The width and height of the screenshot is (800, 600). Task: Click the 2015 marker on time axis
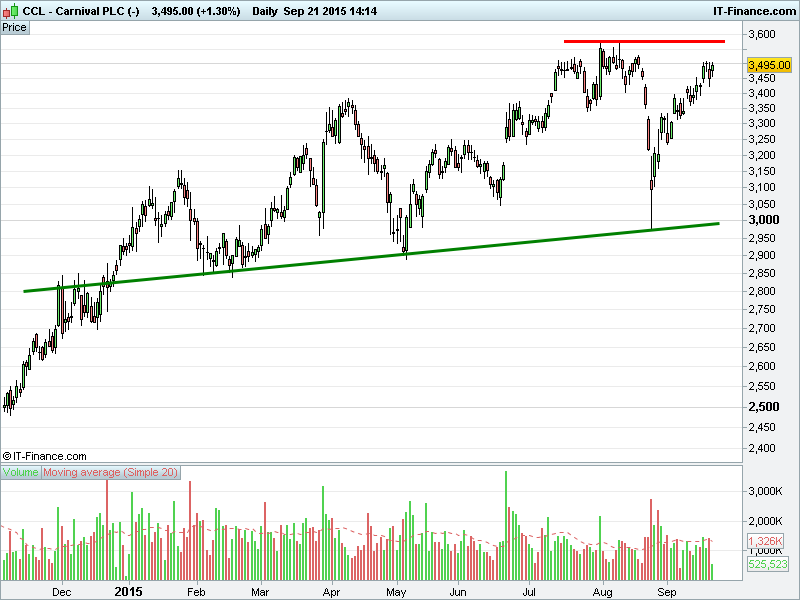tap(128, 591)
